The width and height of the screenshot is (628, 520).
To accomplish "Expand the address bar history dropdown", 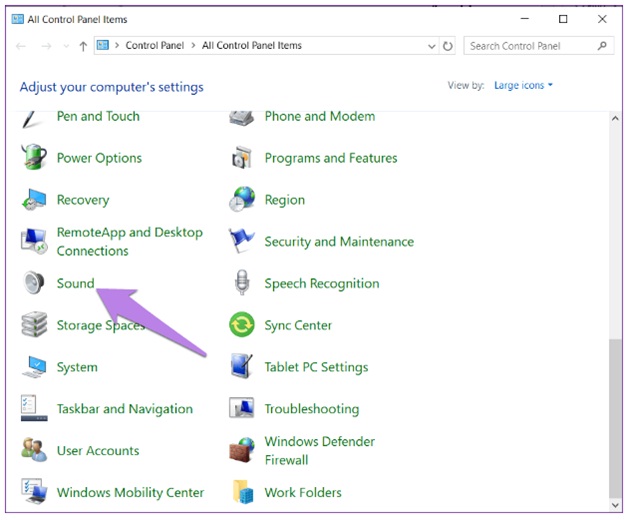I will (x=432, y=46).
